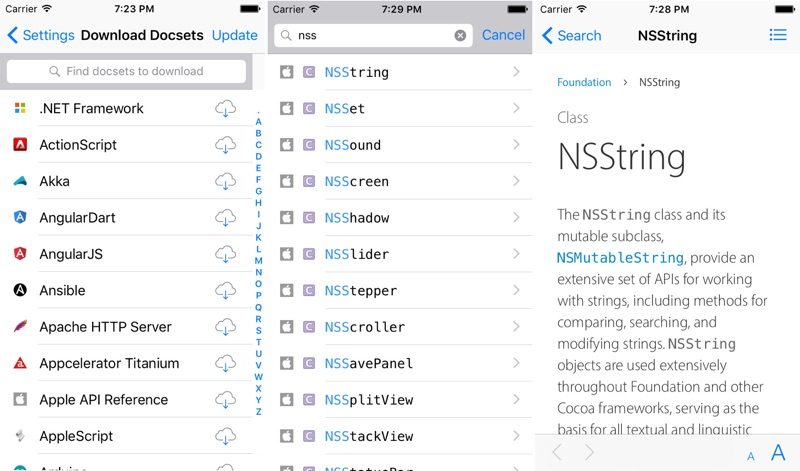Open the NSMutableString link
The height and width of the screenshot is (471, 800).
point(620,258)
